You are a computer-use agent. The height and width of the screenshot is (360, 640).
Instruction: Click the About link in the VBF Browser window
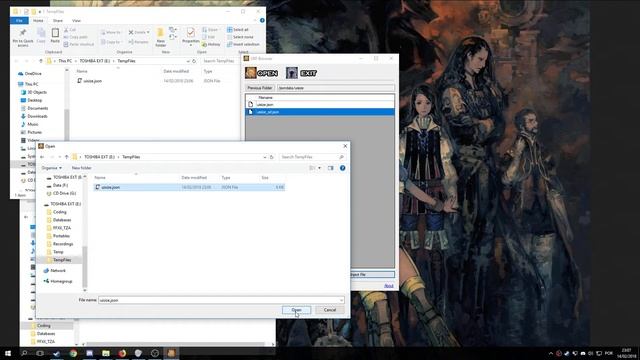(389, 286)
